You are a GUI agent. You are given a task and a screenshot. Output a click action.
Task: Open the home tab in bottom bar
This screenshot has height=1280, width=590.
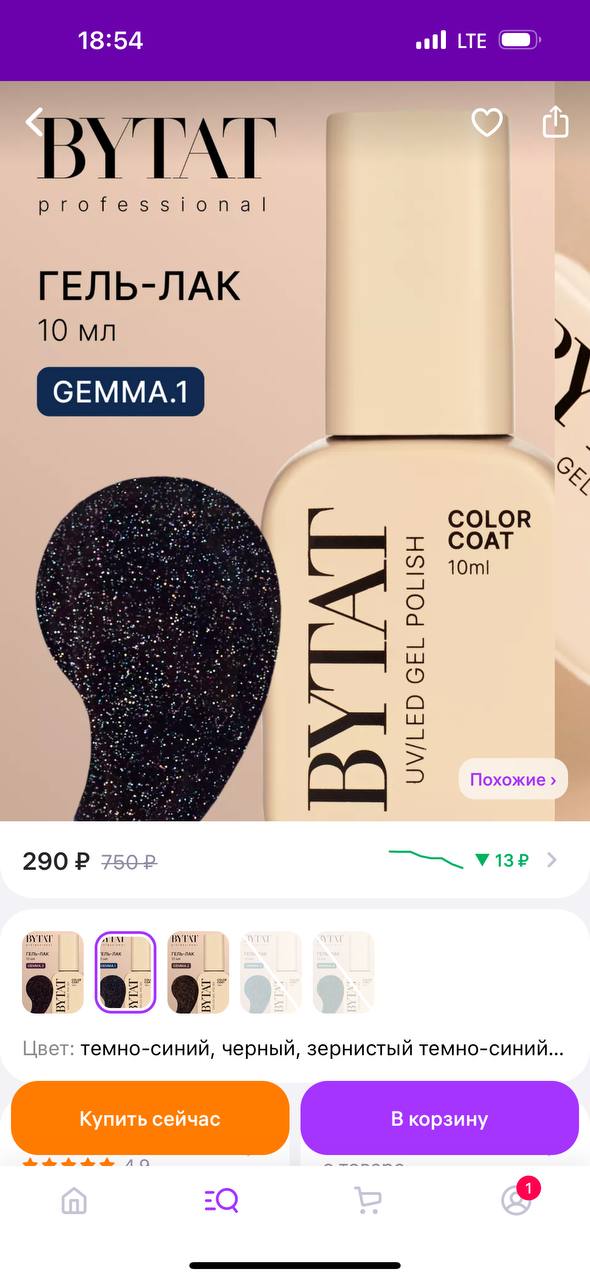coord(74,1201)
